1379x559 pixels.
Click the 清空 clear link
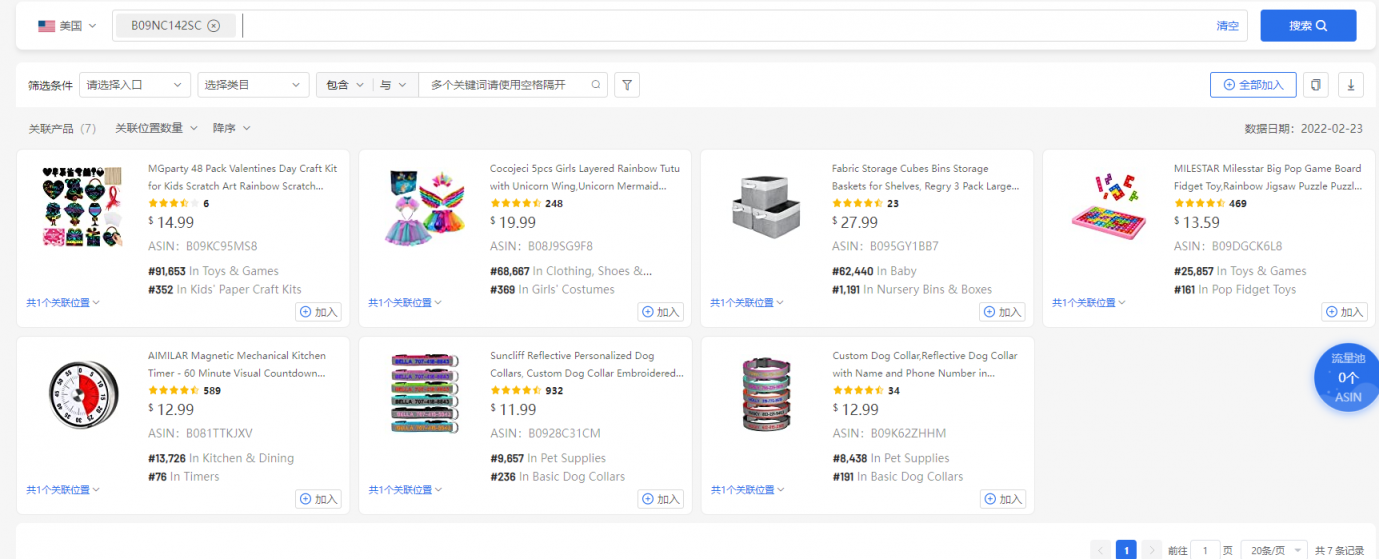tap(1227, 26)
